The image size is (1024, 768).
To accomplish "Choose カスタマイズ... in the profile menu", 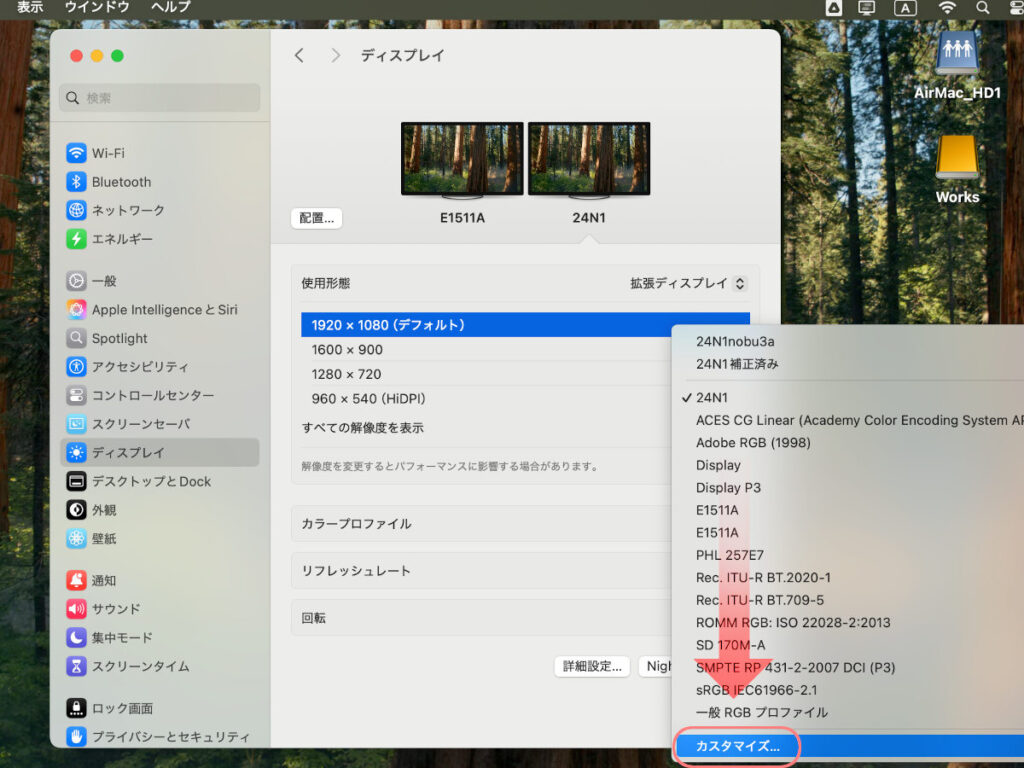I will pos(737,746).
